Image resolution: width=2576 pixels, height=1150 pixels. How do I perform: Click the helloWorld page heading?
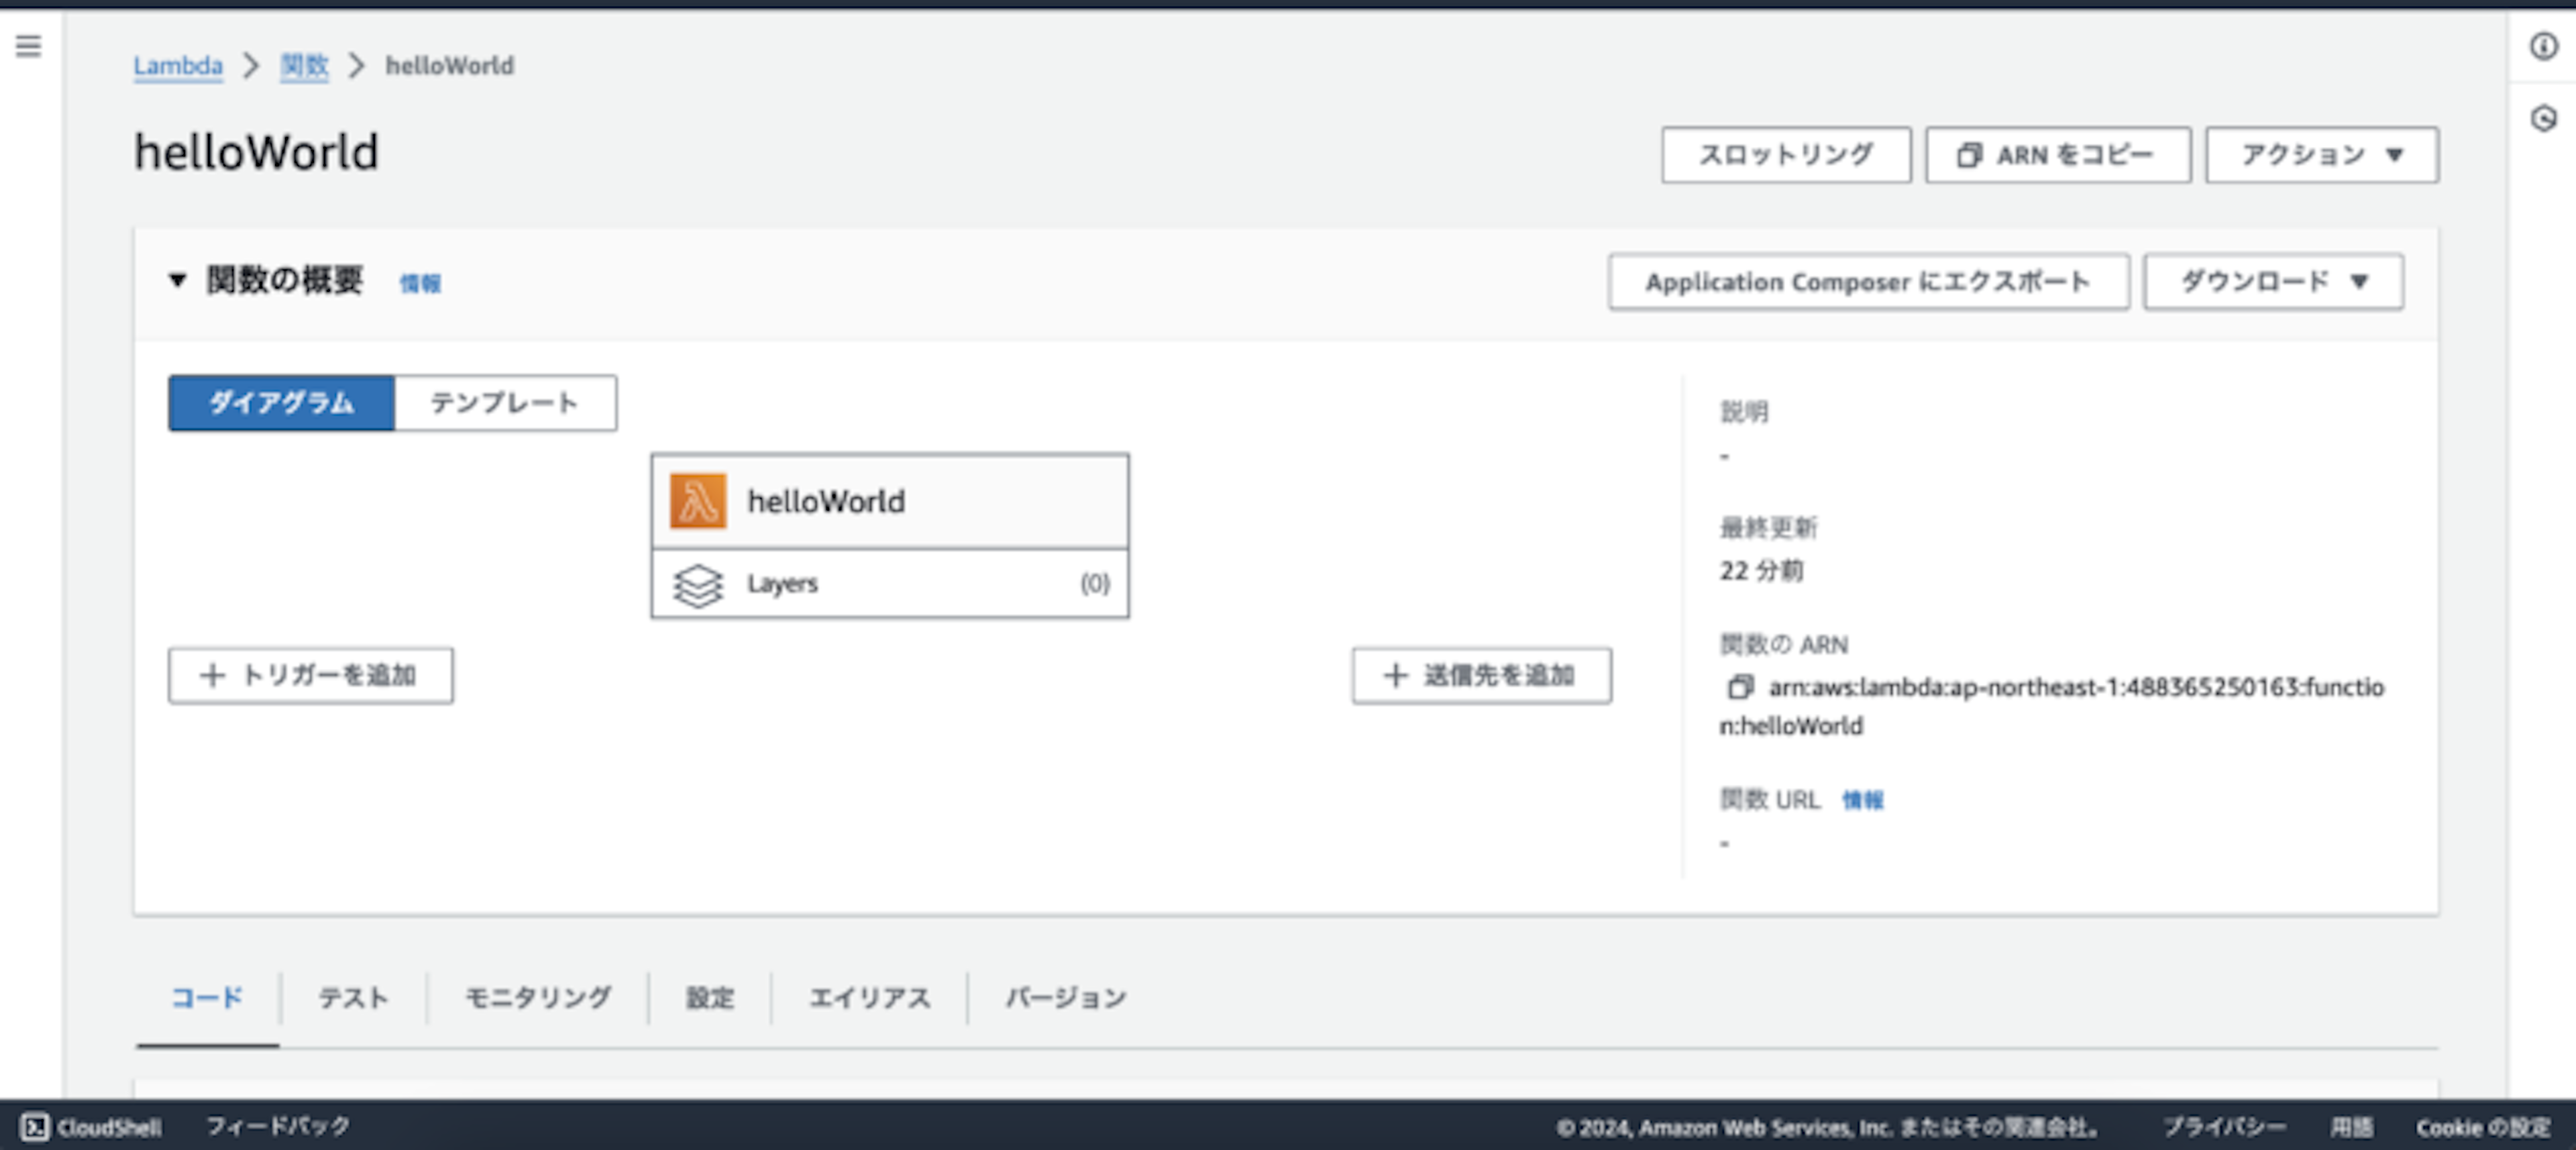tap(256, 153)
